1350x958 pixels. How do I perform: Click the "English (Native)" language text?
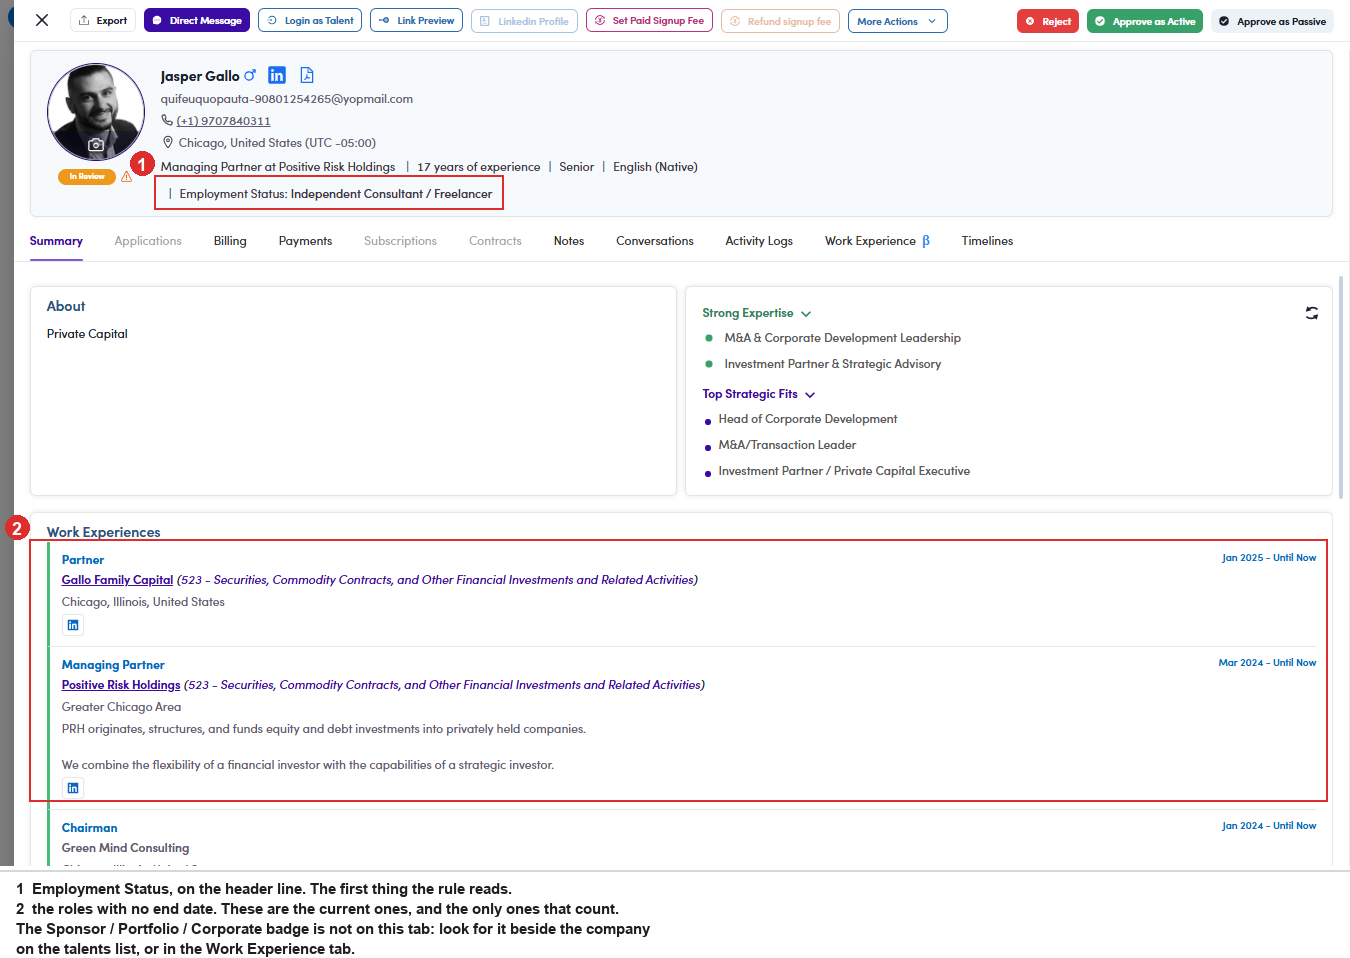(x=655, y=167)
